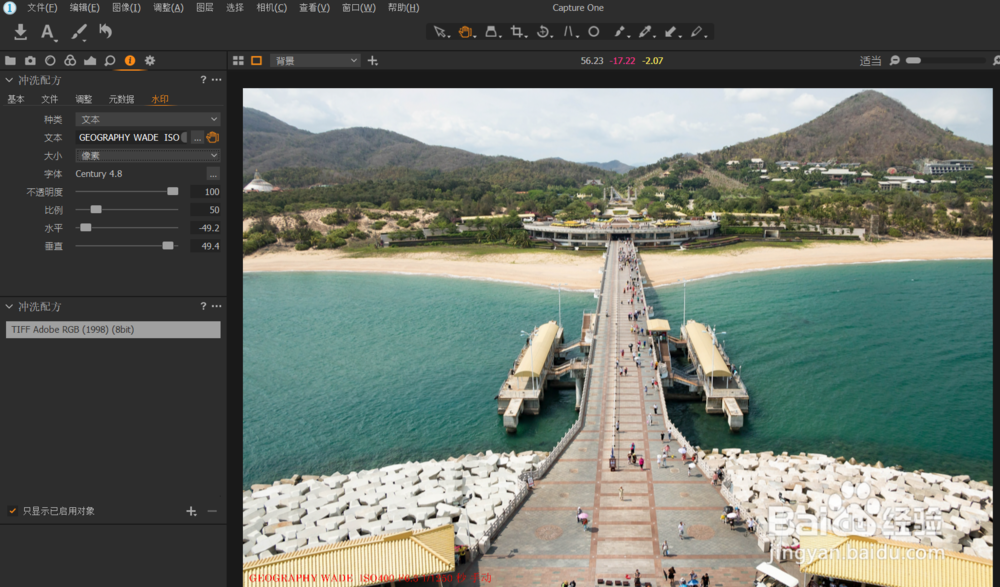Add new recipe with plus button
Image resolution: width=1000 pixels, height=587 pixels.
click(191, 511)
